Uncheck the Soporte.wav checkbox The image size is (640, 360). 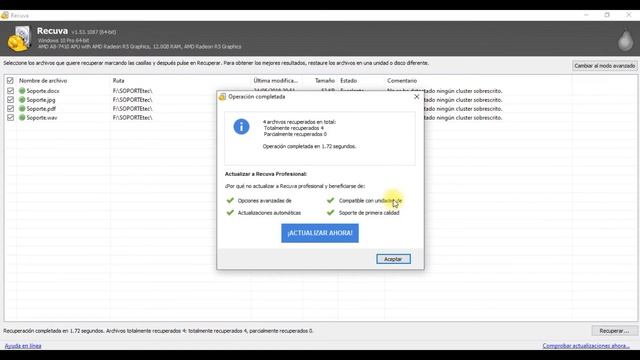point(11,118)
